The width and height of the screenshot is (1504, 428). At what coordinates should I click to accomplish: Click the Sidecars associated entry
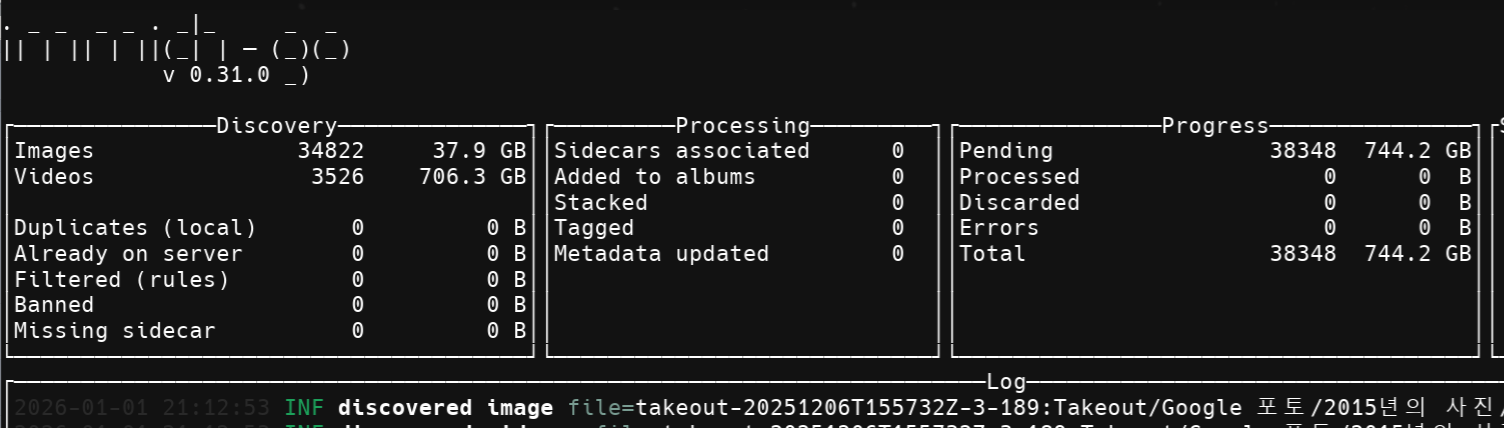coord(681,151)
